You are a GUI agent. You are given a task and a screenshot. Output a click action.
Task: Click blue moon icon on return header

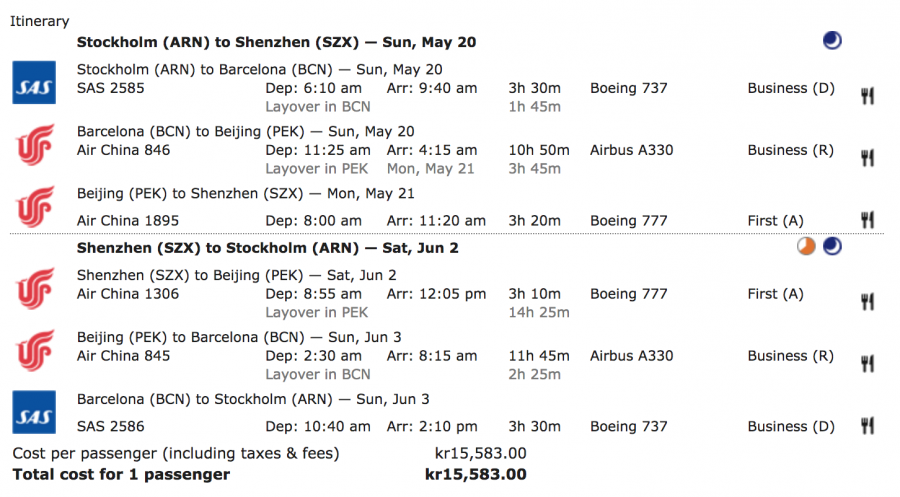pos(832,247)
